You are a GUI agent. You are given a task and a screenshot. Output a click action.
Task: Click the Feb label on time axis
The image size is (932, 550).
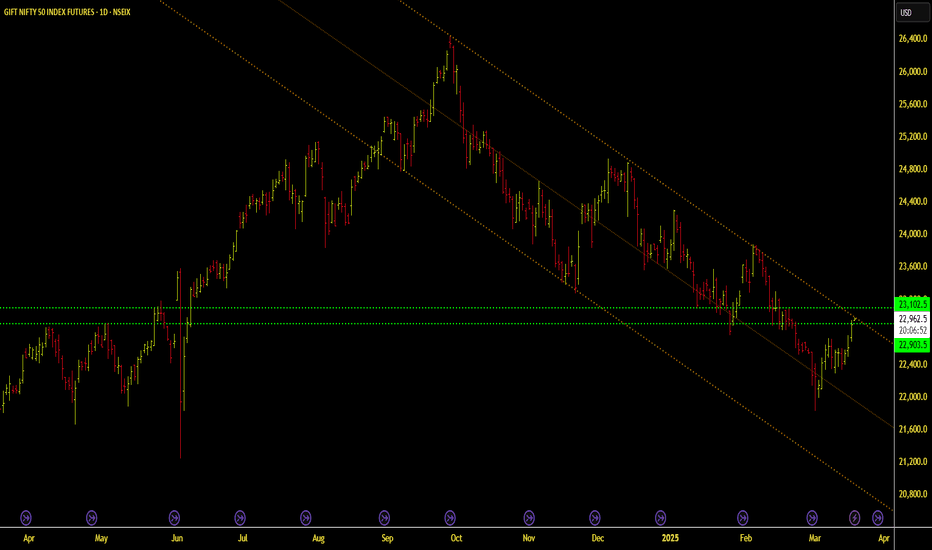coord(745,538)
